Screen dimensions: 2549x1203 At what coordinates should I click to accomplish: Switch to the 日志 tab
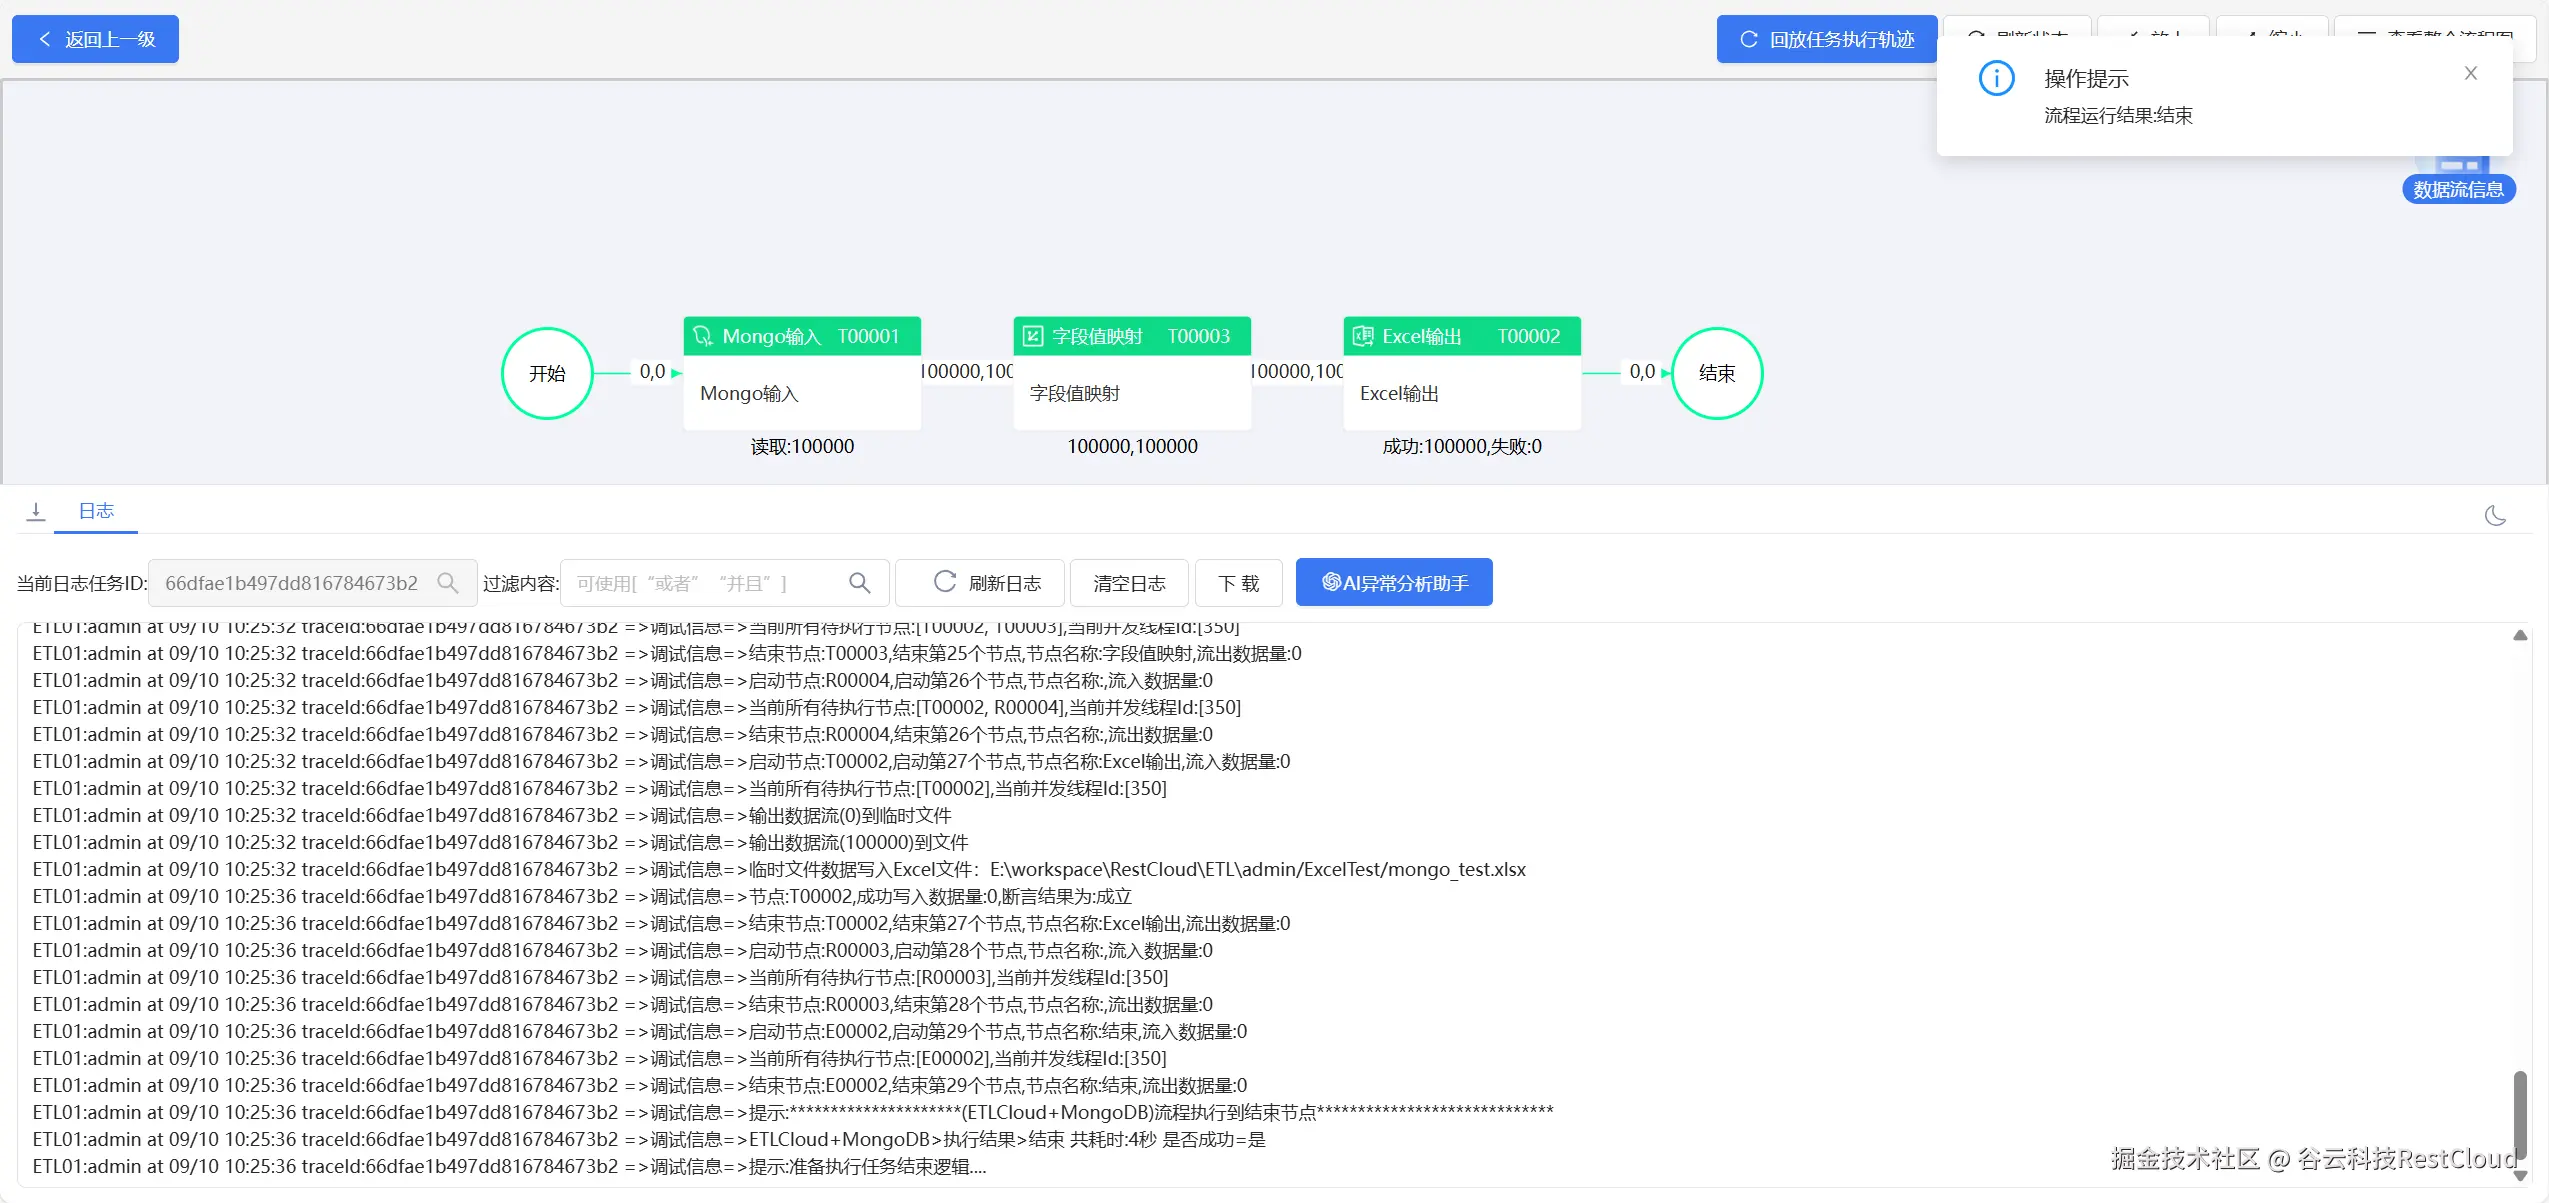[x=96, y=511]
